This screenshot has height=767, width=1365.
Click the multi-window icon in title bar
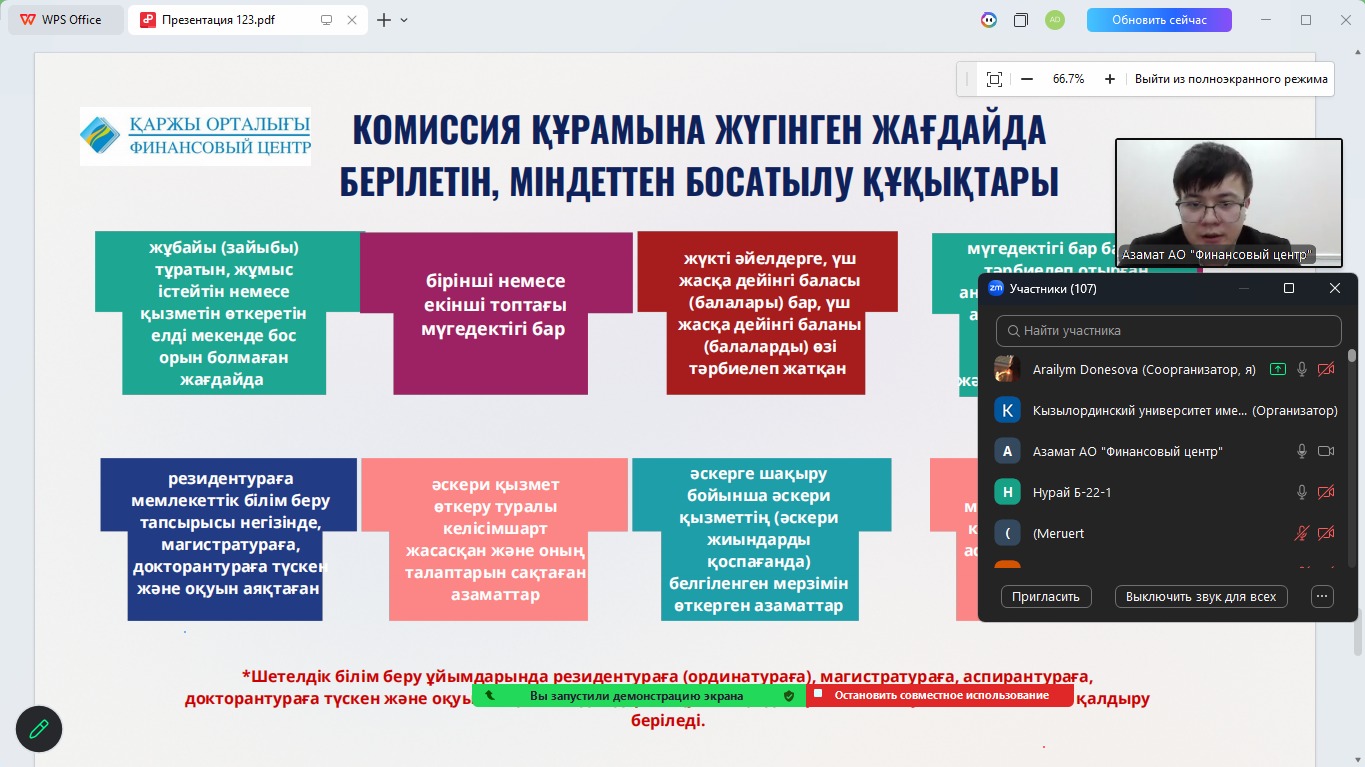[1021, 20]
